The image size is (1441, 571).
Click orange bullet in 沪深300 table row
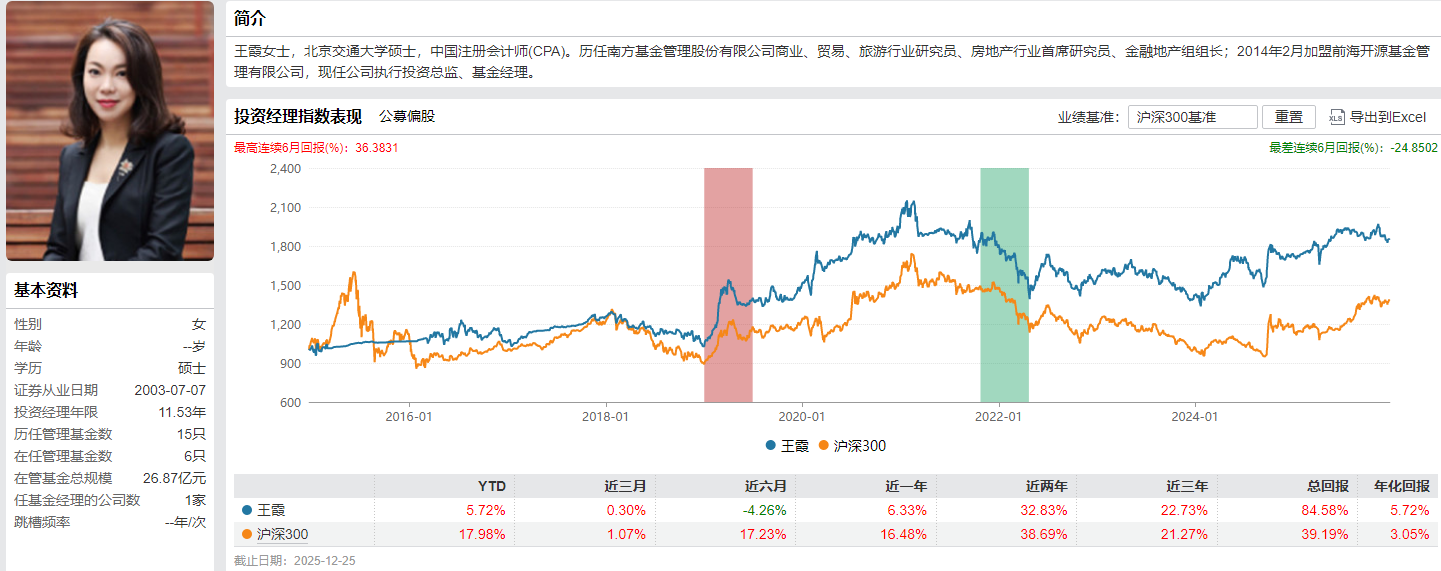pos(247,534)
